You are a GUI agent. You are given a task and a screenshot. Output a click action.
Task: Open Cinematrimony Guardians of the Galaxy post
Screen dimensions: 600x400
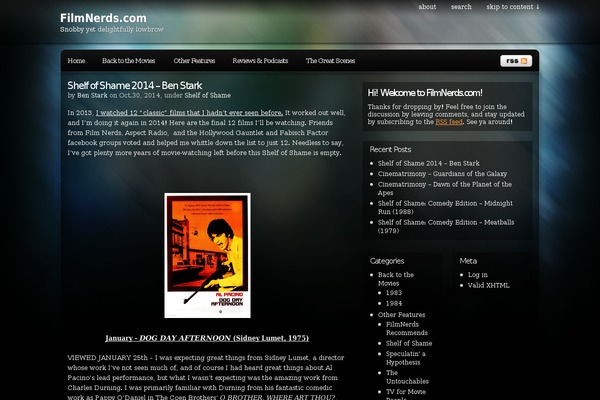tap(442, 173)
